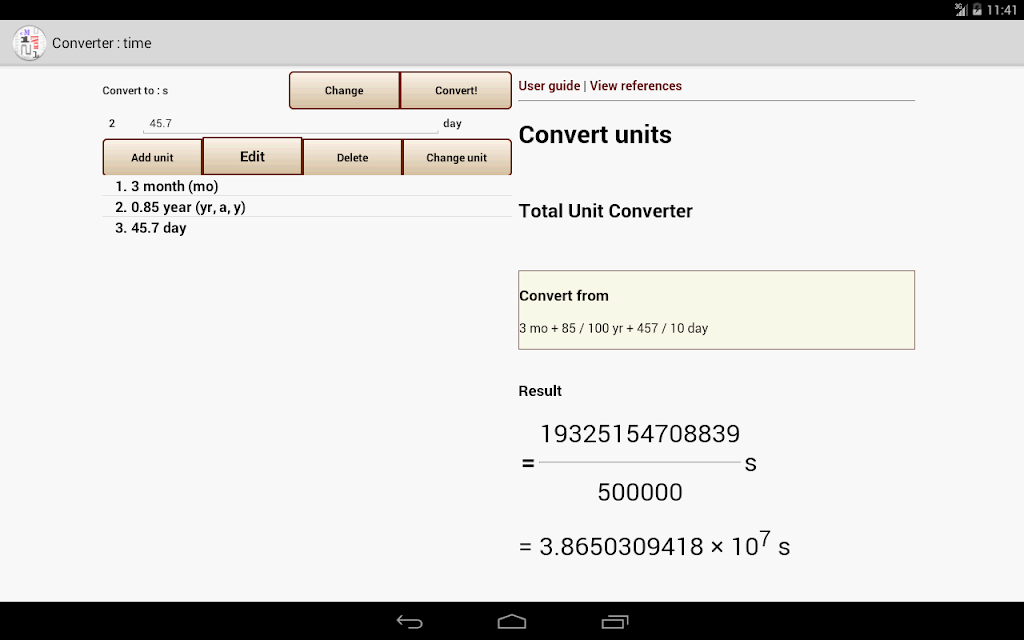
Task: Click the Delete button
Action: tap(353, 157)
